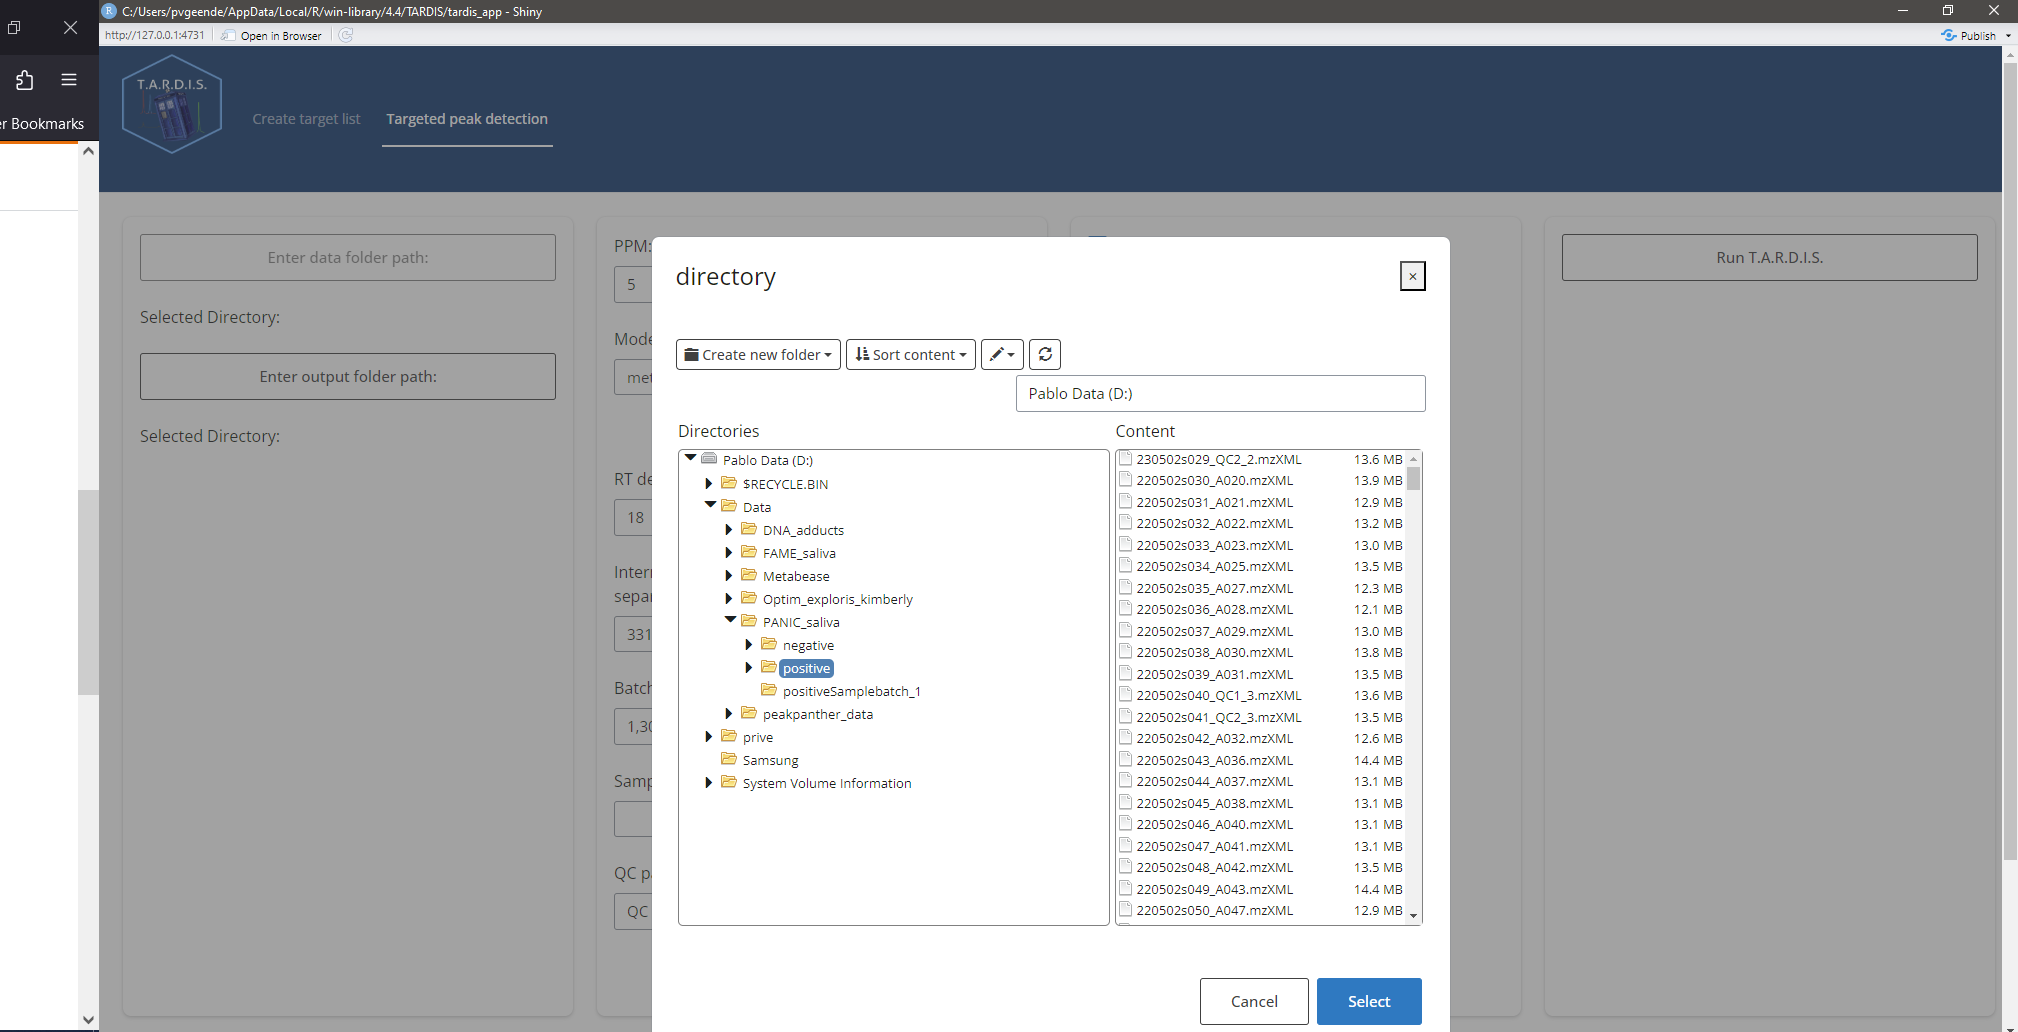Viewport: 2018px width, 1032px height.
Task: Switch to Create target list tab
Action: (x=306, y=119)
